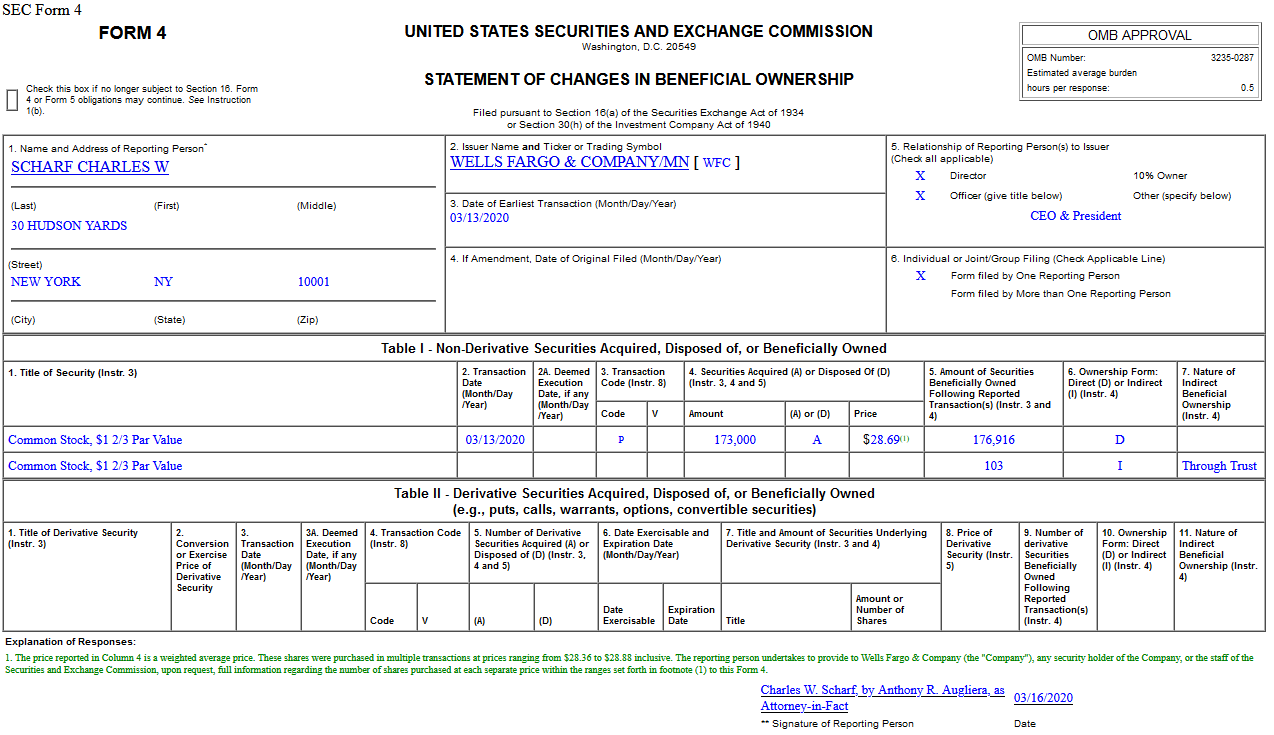Click the Table I section heading
The image size is (1274, 735).
click(634, 349)
